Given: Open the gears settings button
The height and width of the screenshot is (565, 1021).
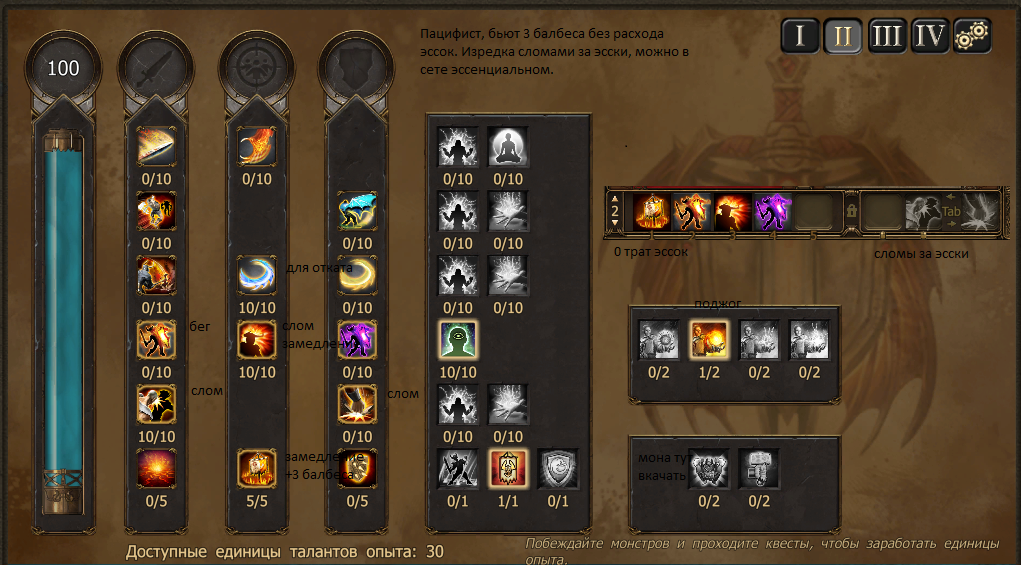Looking at the screenshot, I should click(972, 35).
